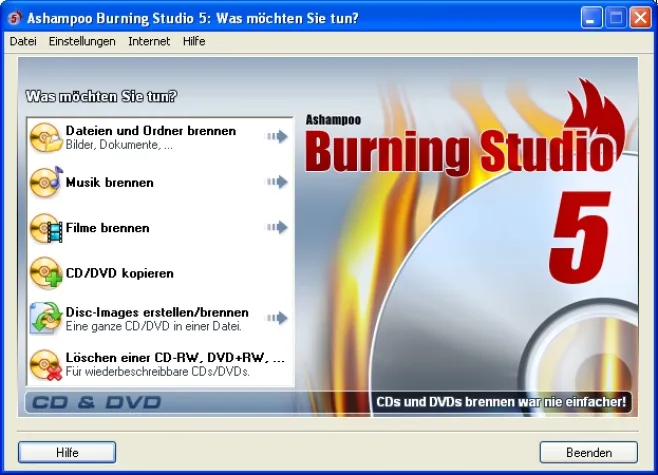Select the Filme brennen label
This screenshot has width=658, height=475.
click(107, 228)
